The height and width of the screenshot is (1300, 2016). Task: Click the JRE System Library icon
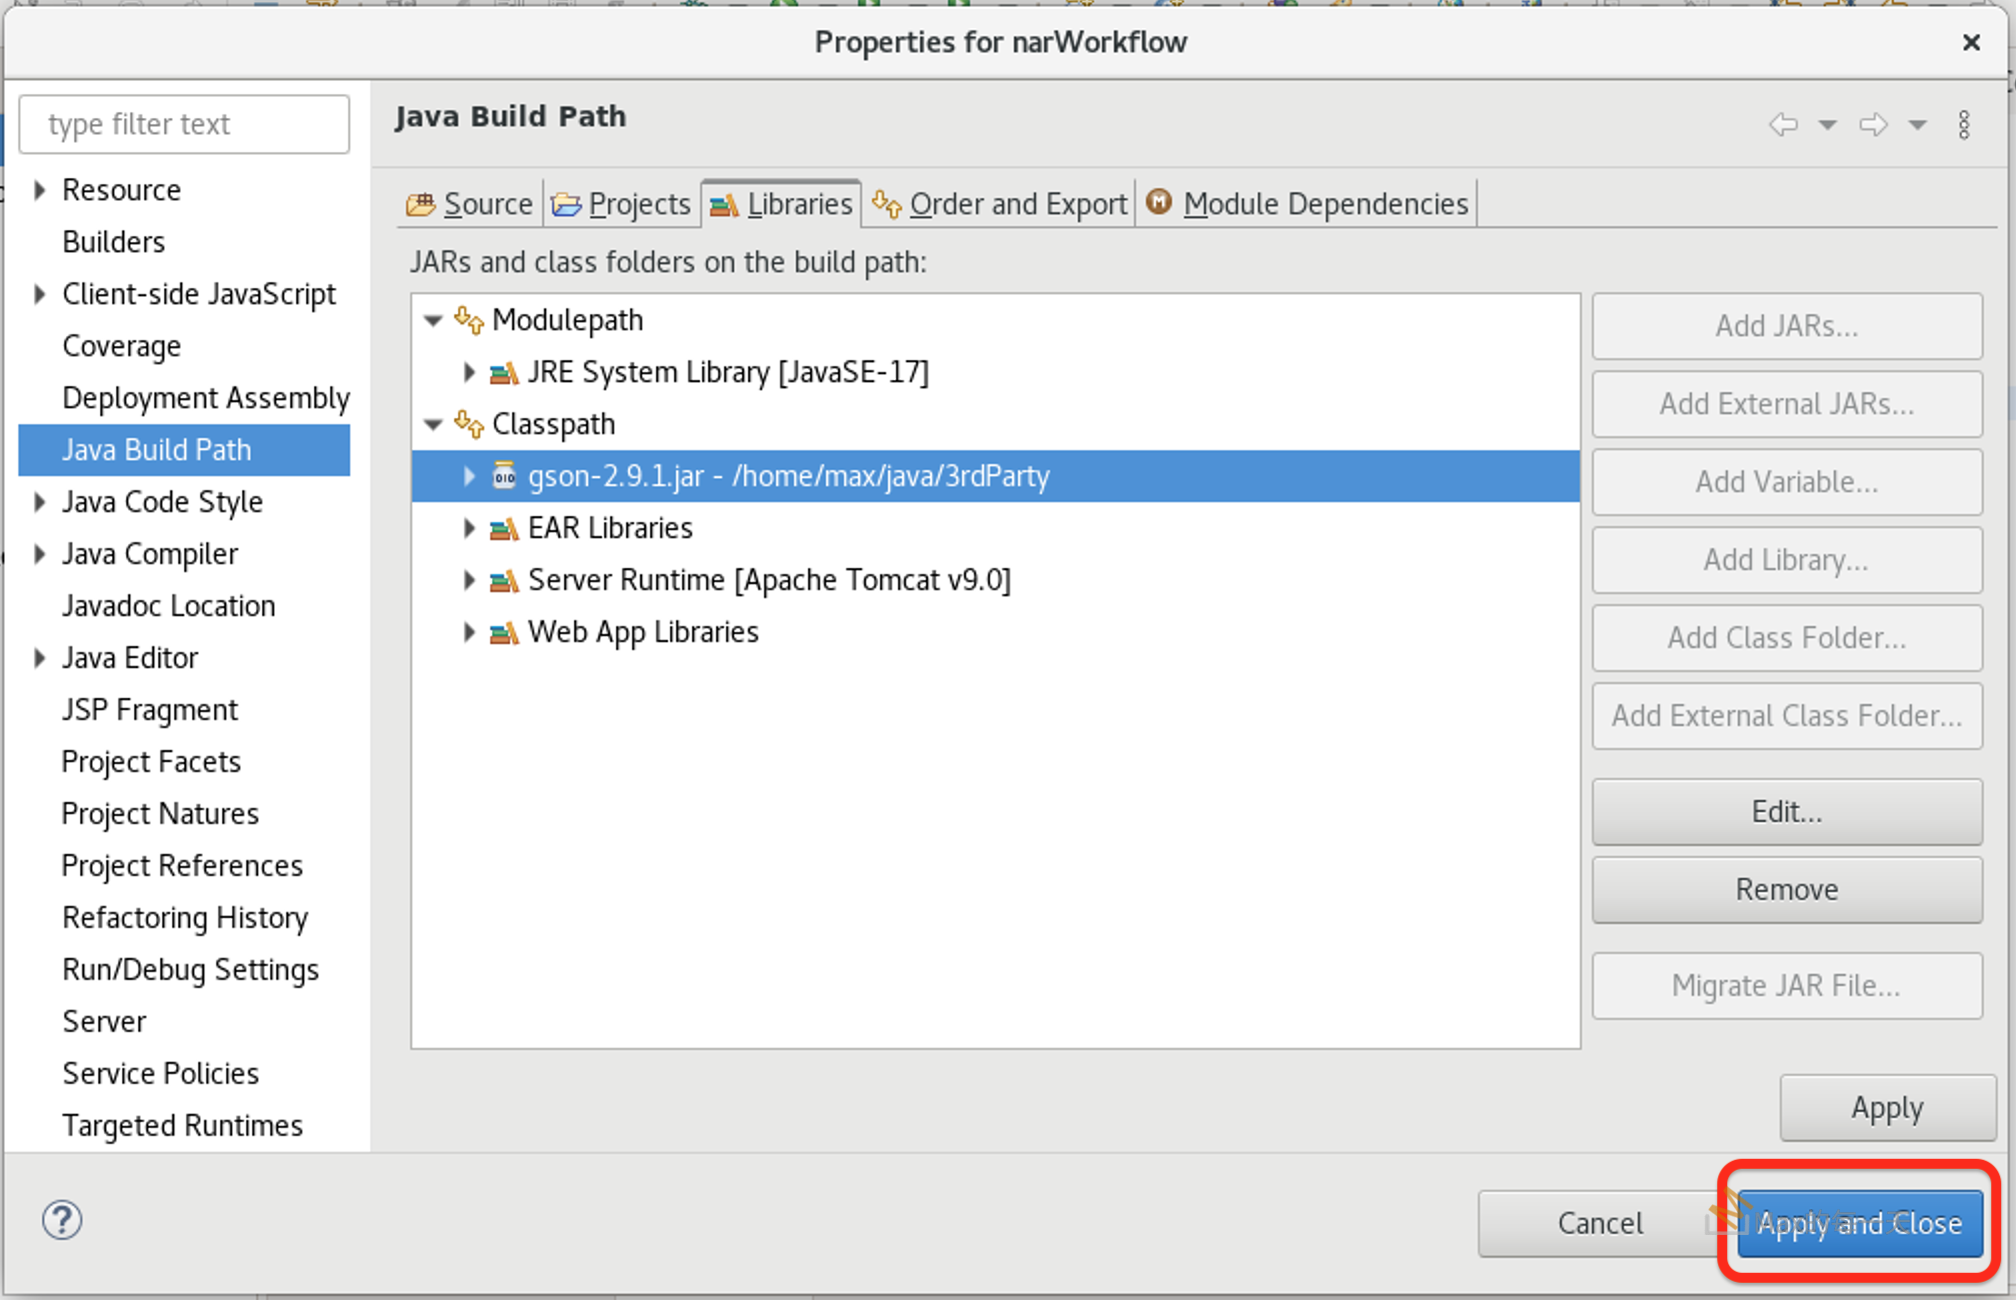(x=504, y=373)
